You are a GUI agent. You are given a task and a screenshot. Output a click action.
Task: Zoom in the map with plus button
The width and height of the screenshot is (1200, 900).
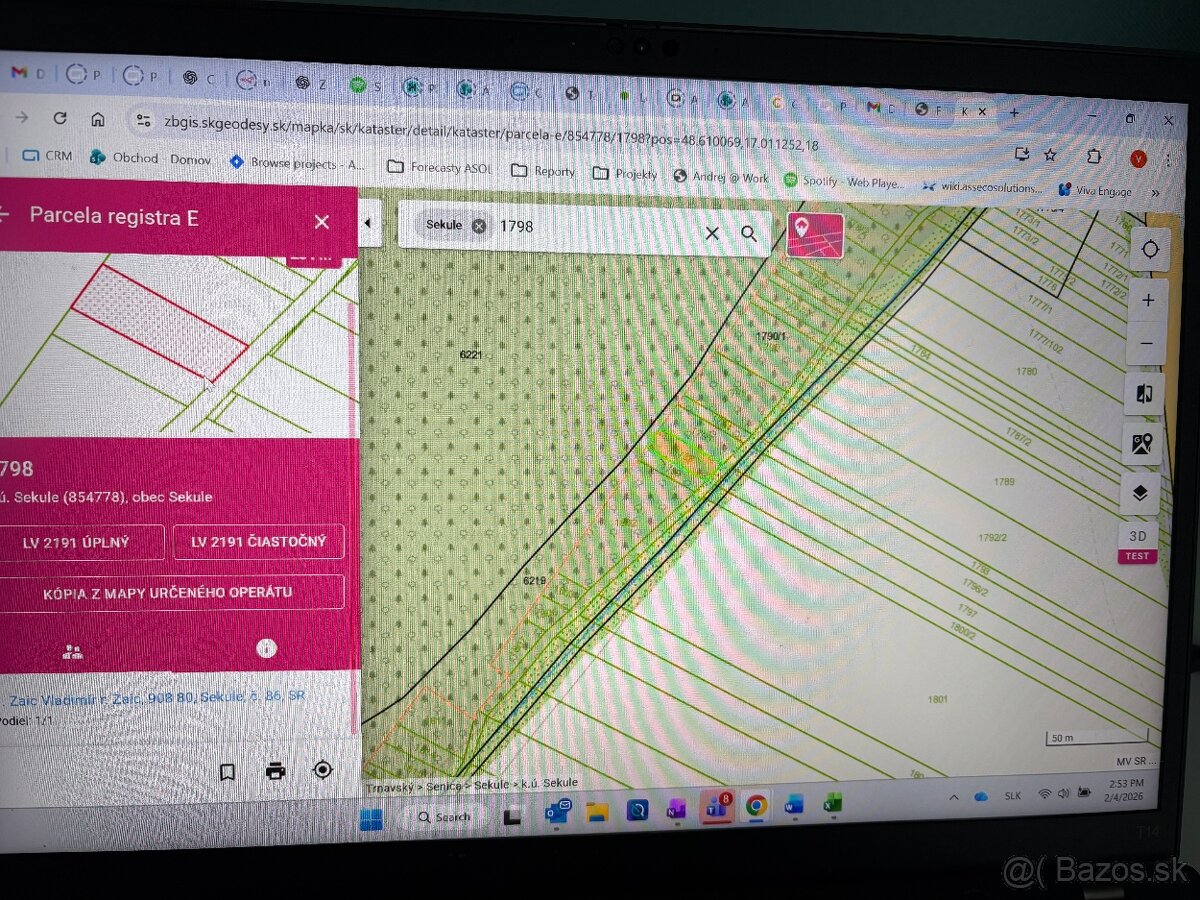coord(1148,300)
